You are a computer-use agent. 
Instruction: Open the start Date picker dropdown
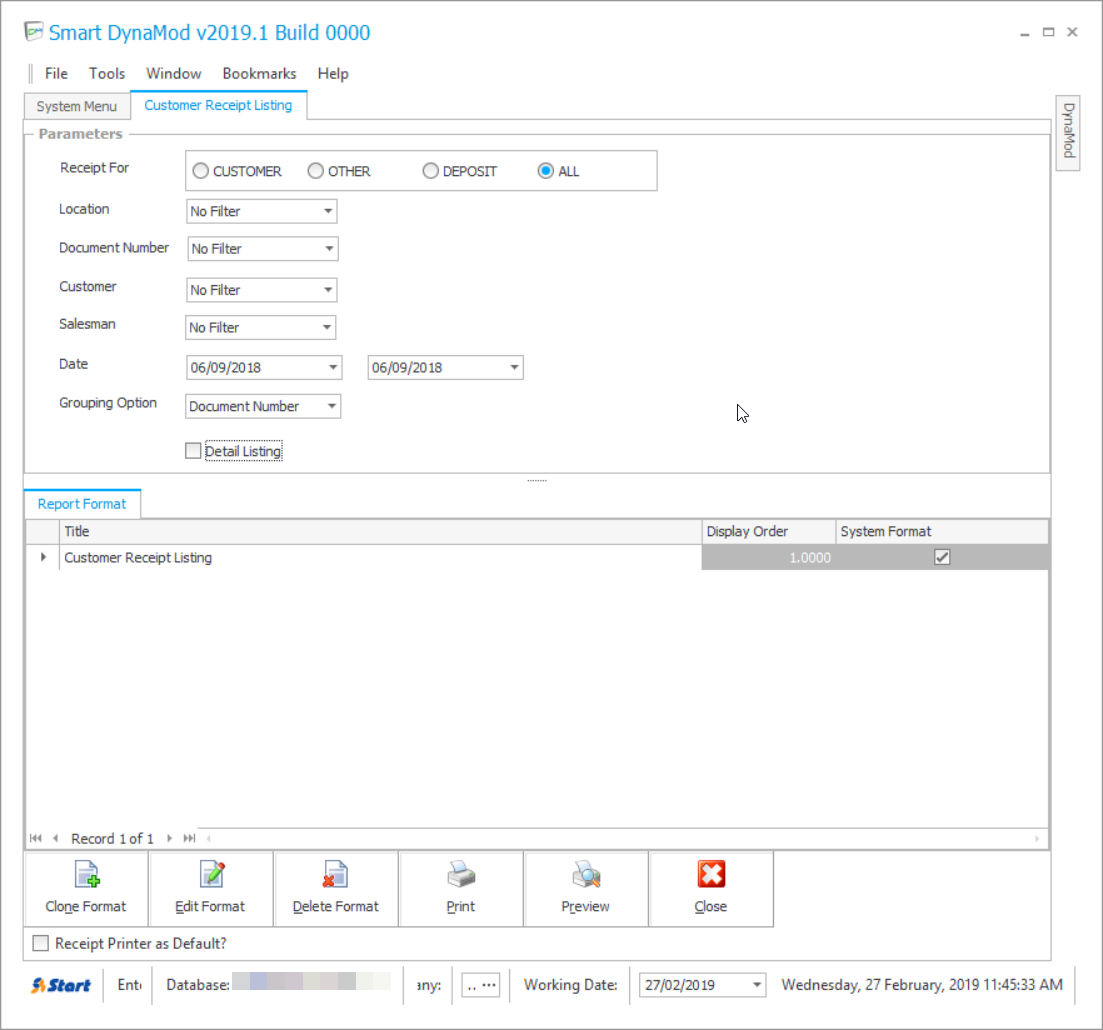pyautogui.click(x=333, y=367)
